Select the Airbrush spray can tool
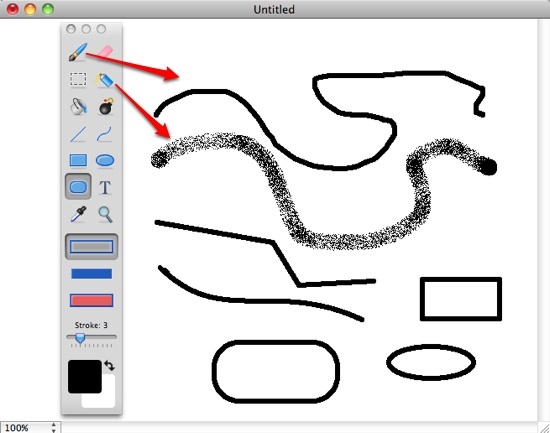550x433 pixels. (x=105, y=80)
